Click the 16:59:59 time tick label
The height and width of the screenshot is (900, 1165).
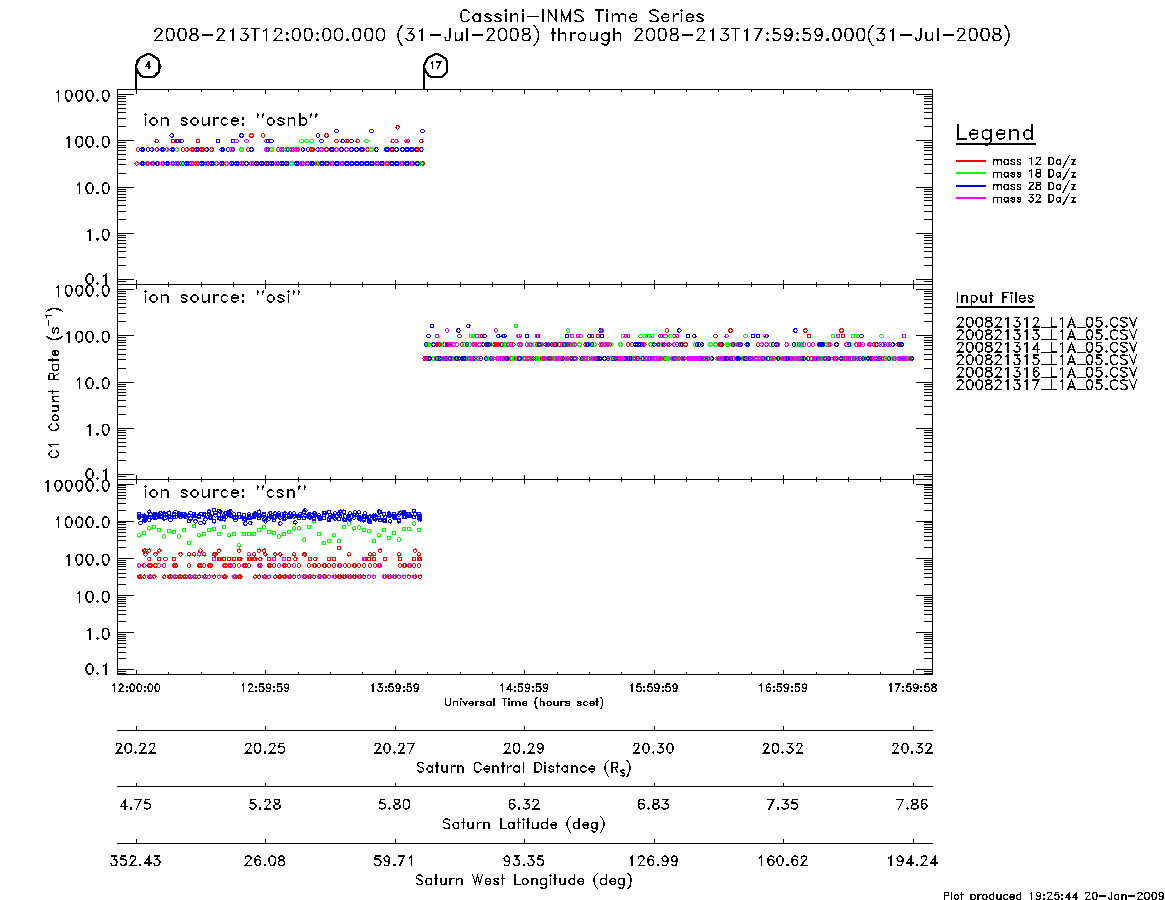click(782, 688)
